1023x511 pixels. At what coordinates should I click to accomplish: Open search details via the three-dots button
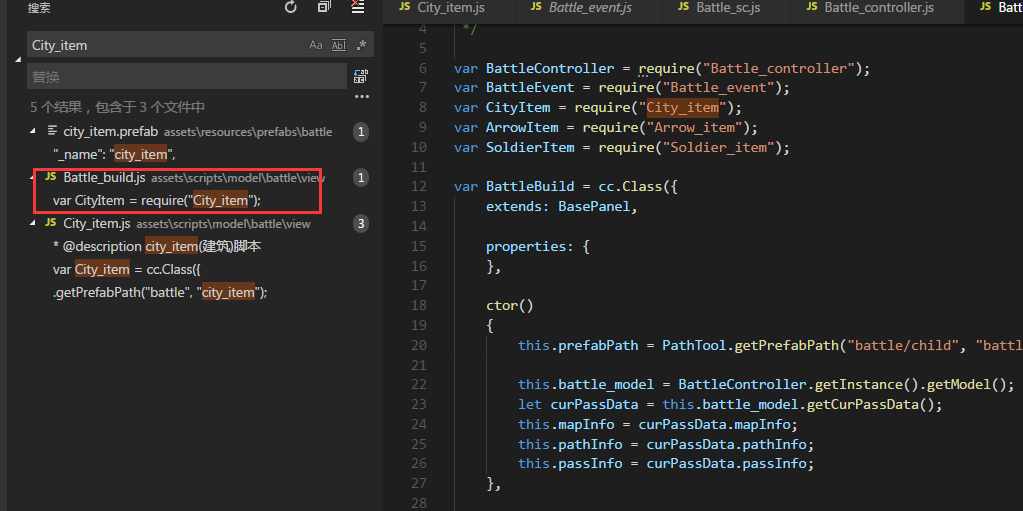tap(361, 96)
